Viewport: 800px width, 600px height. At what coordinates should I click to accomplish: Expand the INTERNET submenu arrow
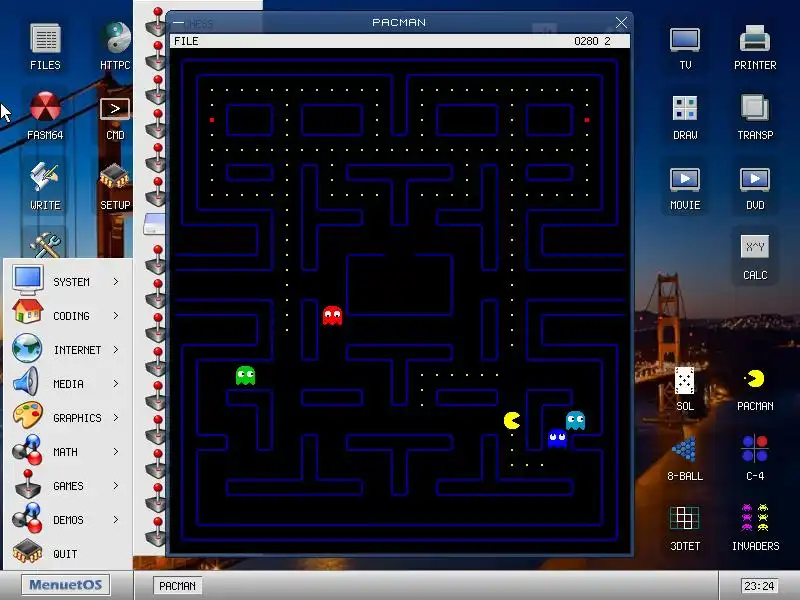[116, 350]
